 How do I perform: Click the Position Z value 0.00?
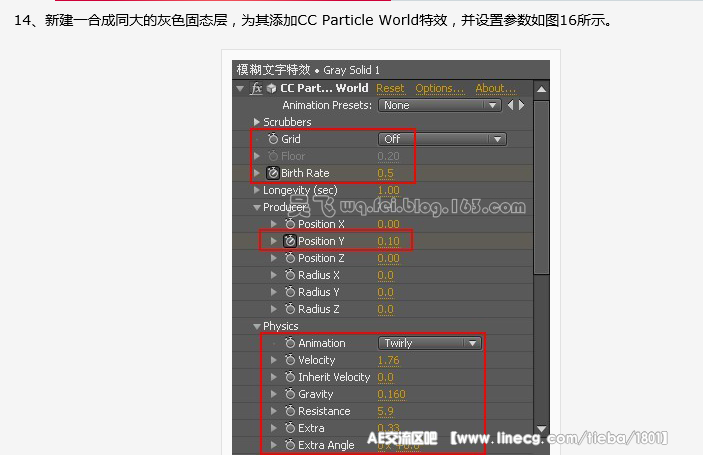[388, 259]
